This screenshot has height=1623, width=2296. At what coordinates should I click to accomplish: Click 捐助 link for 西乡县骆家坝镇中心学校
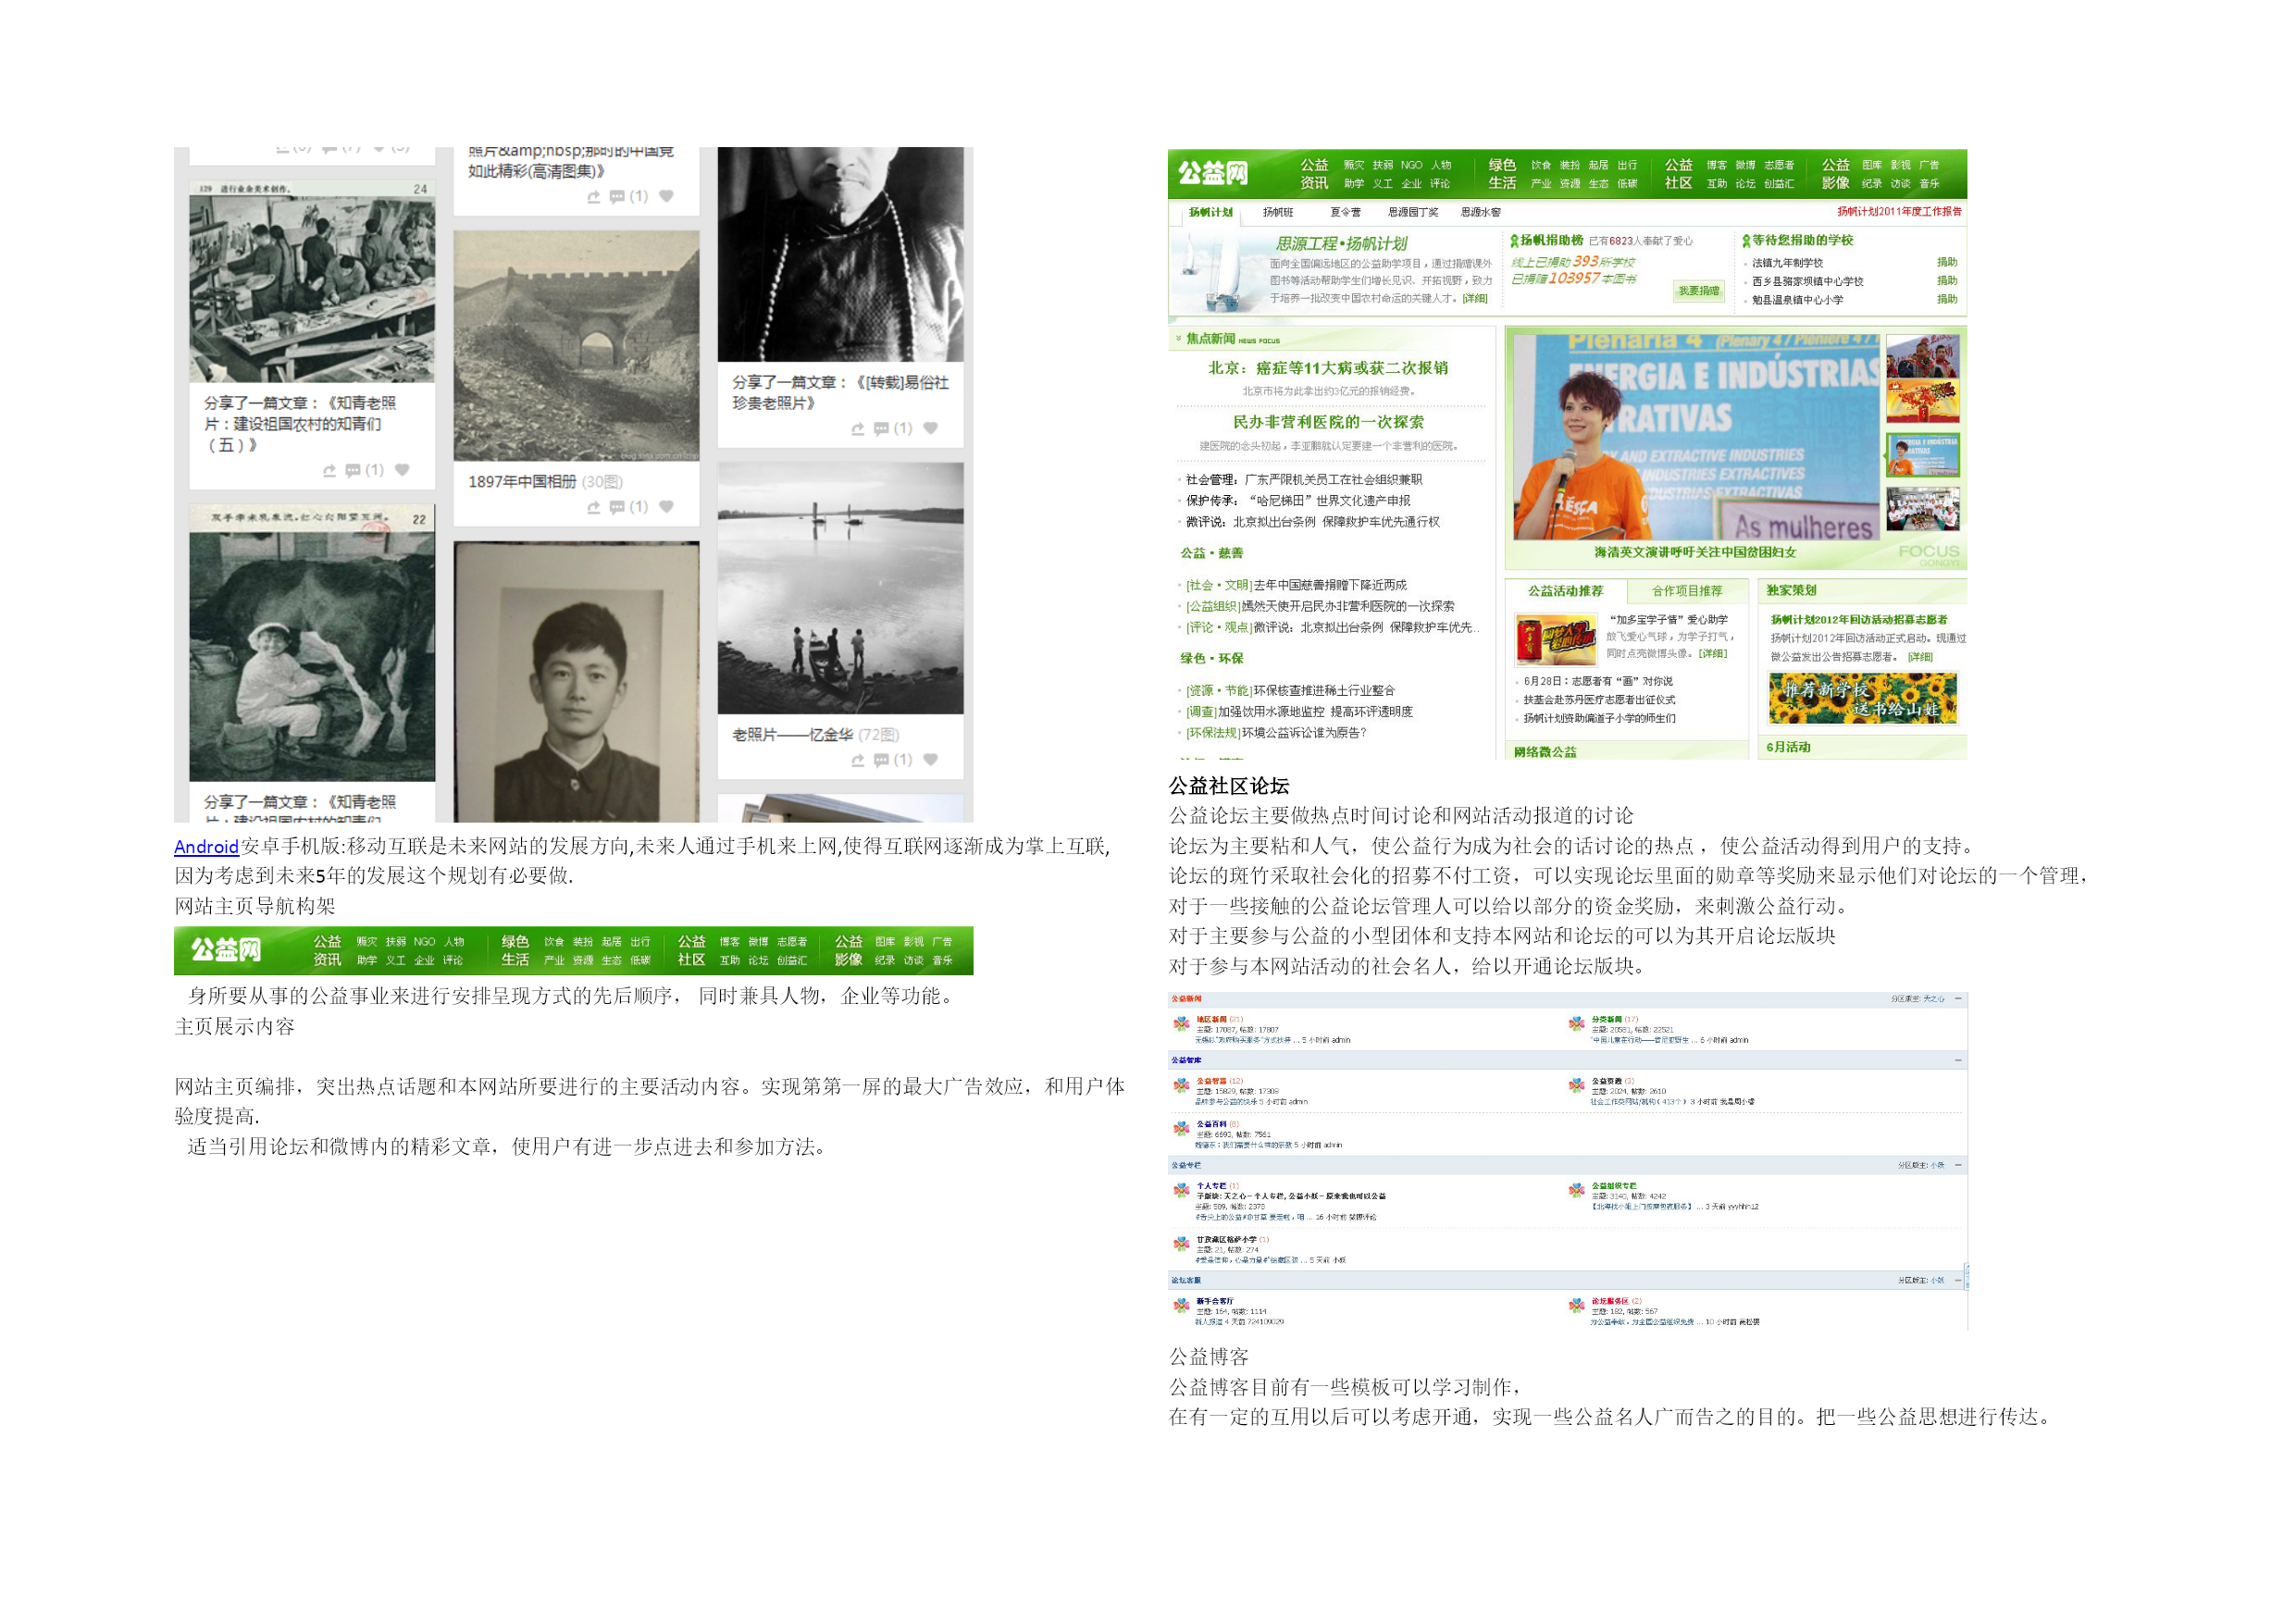tap(1946, 281)
